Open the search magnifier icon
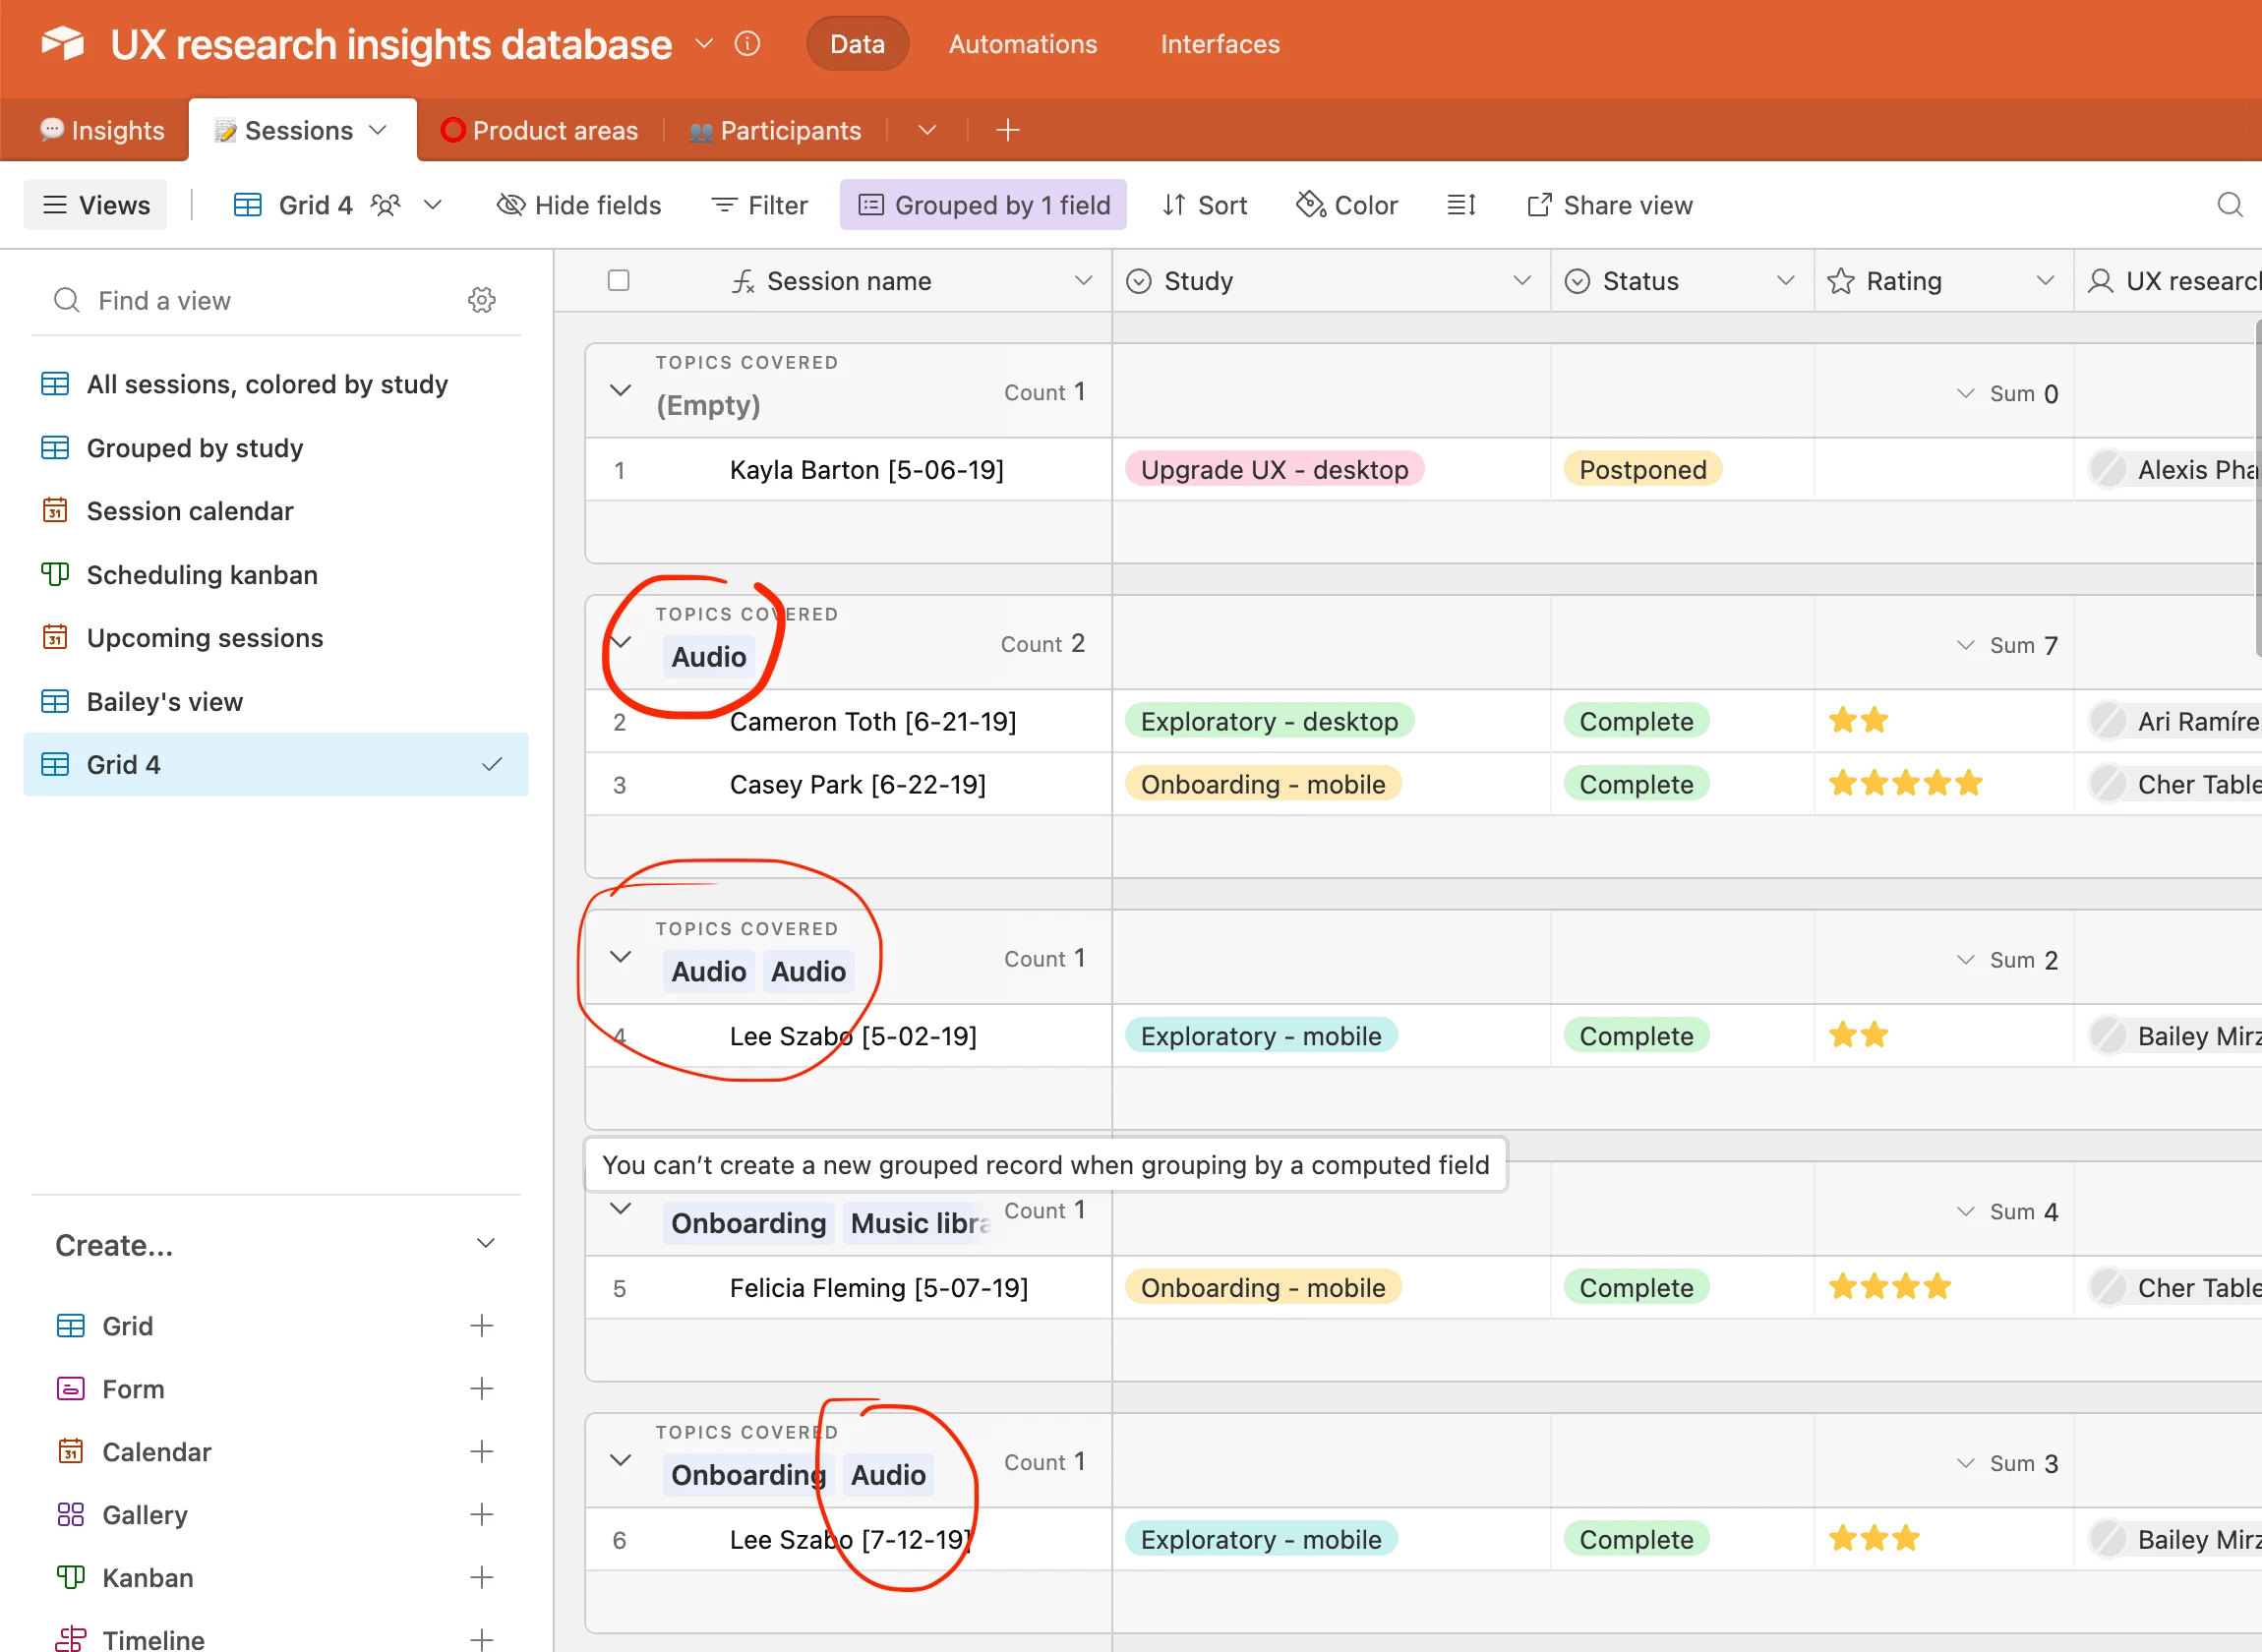Viewport: 2262px width, 1652px height. (x=2229, y=205)
